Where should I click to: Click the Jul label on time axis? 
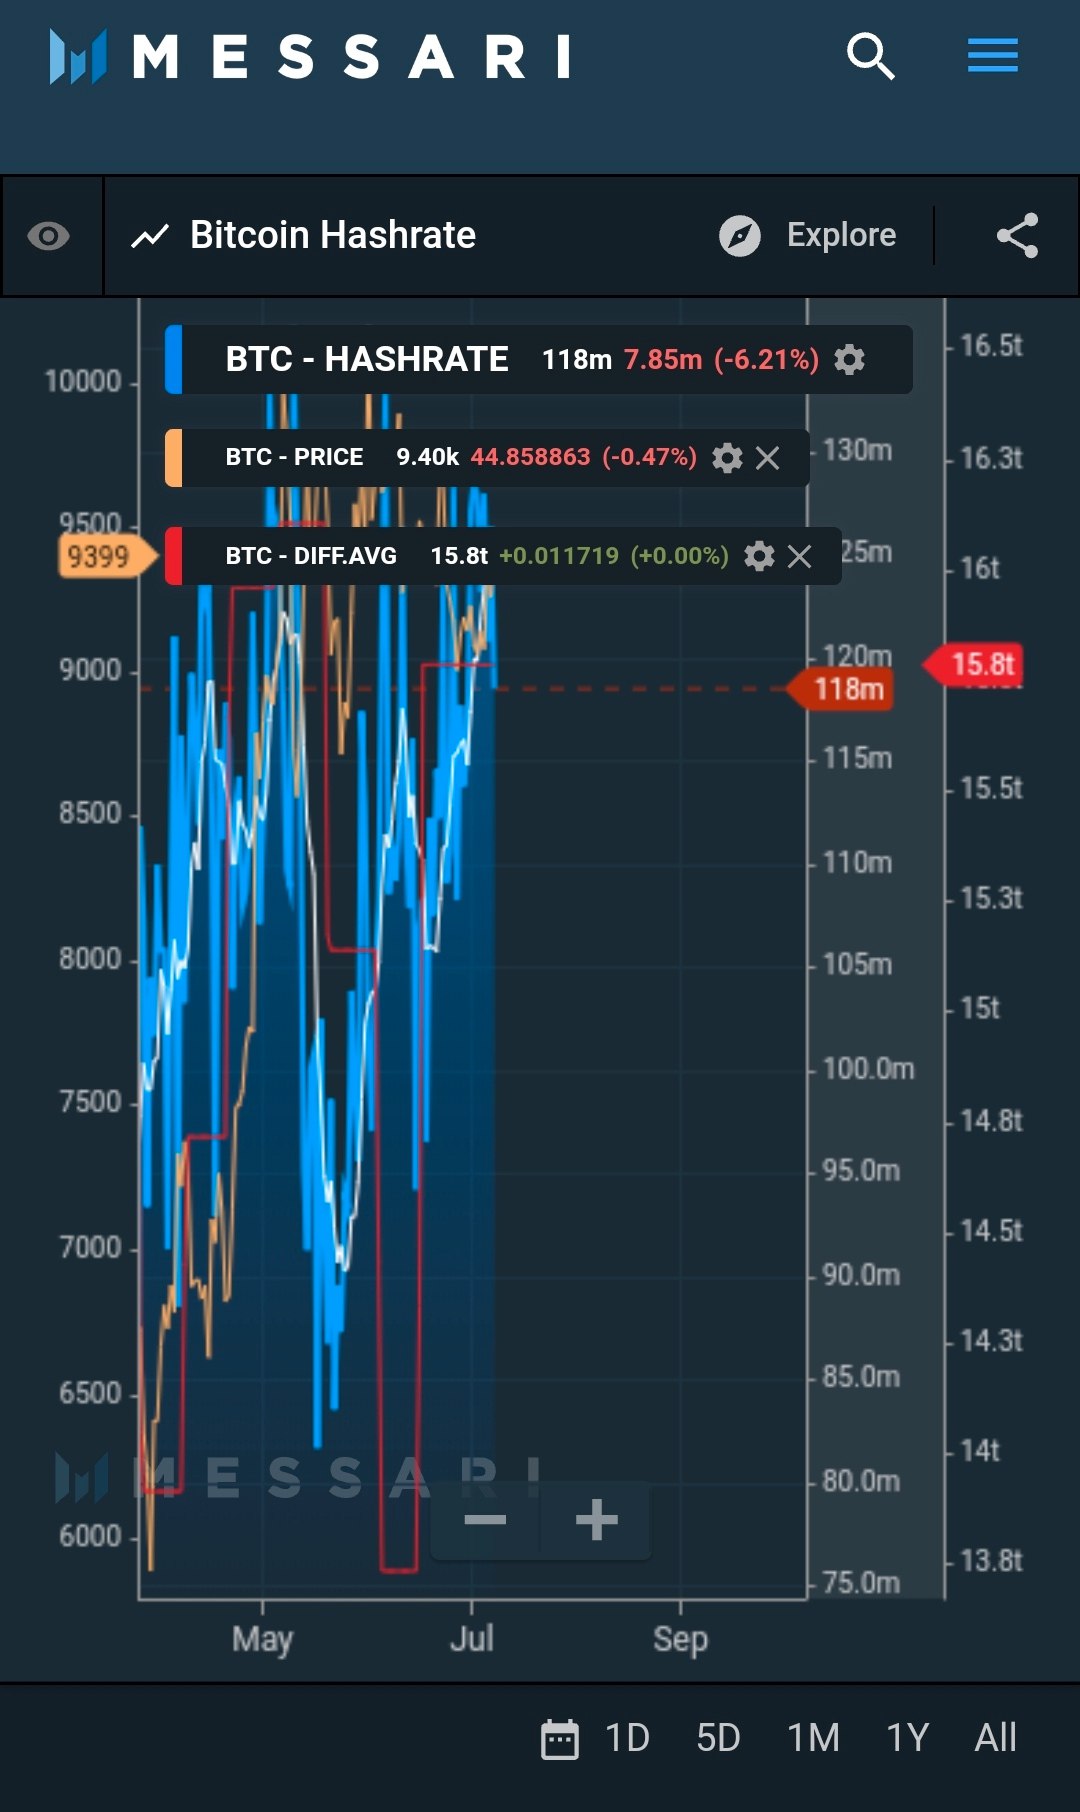(x=471, y=1638)
